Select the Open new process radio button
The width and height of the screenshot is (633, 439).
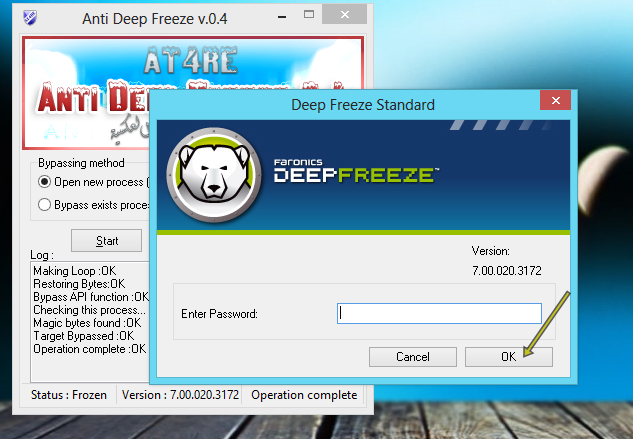pyautogui.click(x=44, y=182)
